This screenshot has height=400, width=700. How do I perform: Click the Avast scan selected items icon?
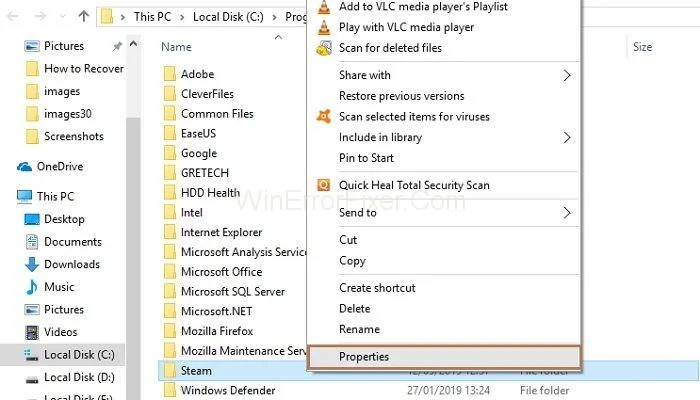tap(323, 117)
